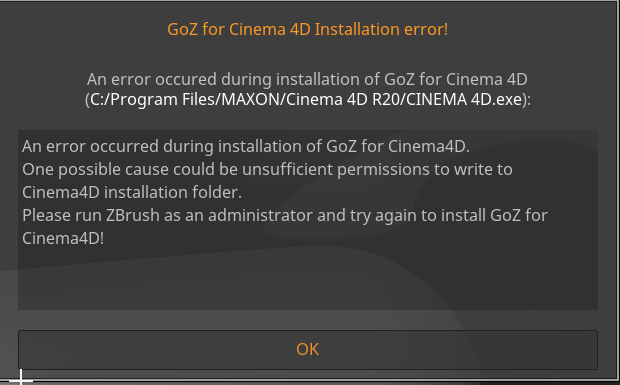Click the final 'Cinema4D!' line of message
Image resolution: width=620 pixels, height=385 pixels.
pyautogui.click(x=63, y=238)
